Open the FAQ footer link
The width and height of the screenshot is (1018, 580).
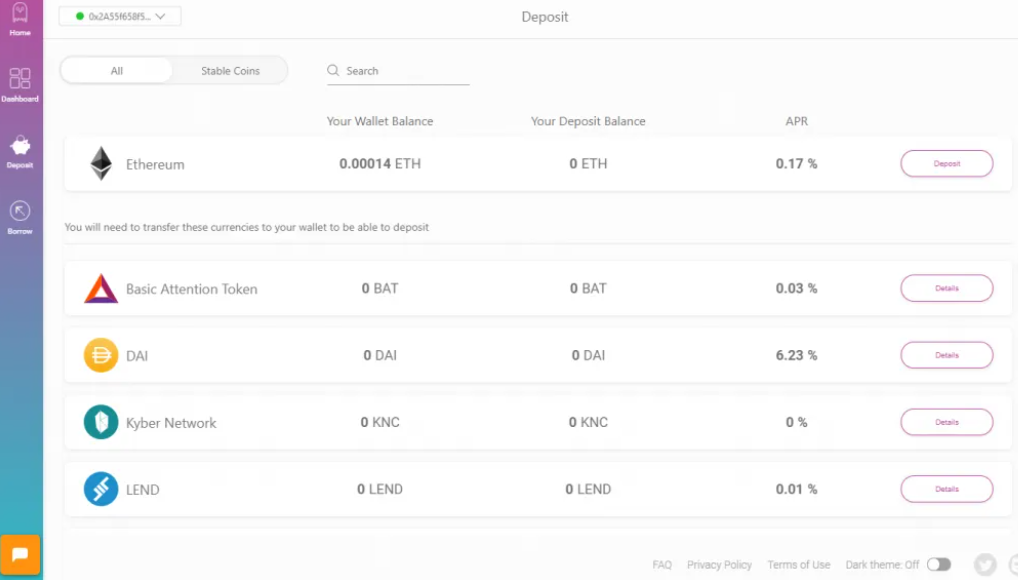[x=662, y=565]
